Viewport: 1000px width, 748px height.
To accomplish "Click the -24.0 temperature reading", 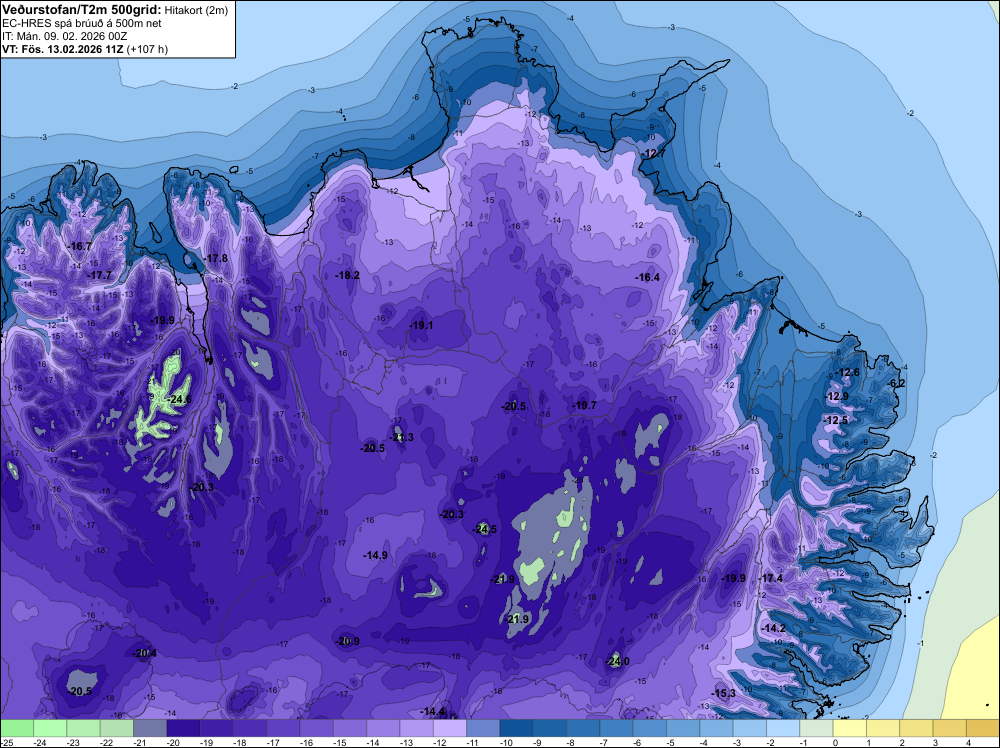I will [x=617, y=661].
